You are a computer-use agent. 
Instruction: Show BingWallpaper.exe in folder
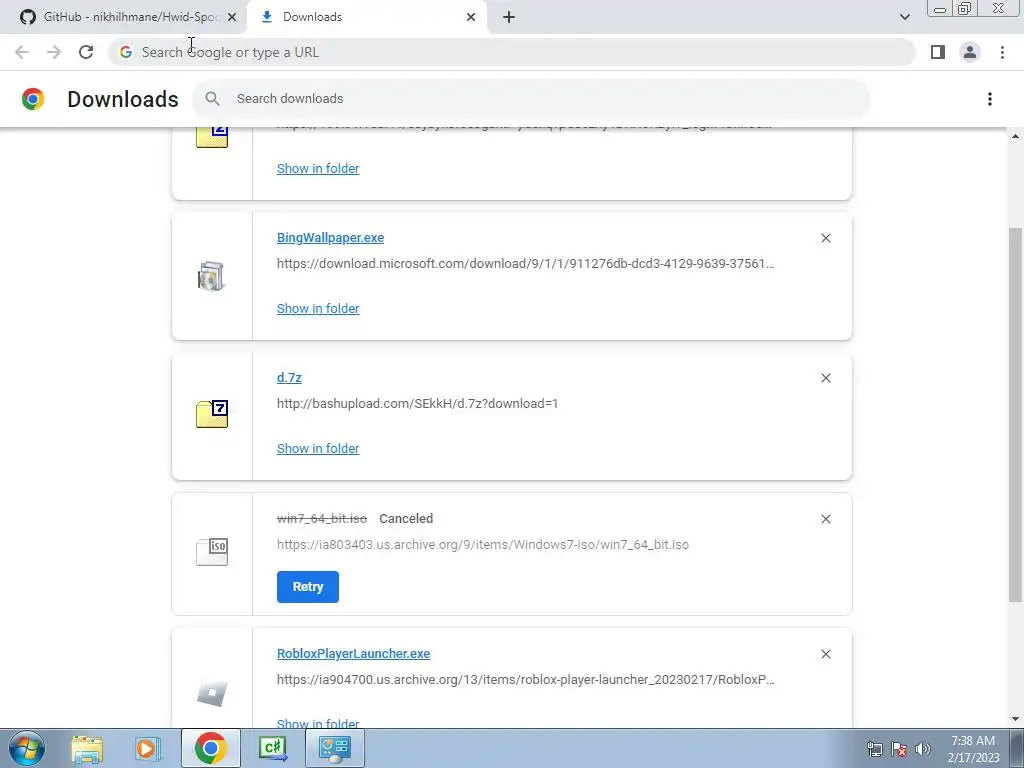click(x=318, y=308)
